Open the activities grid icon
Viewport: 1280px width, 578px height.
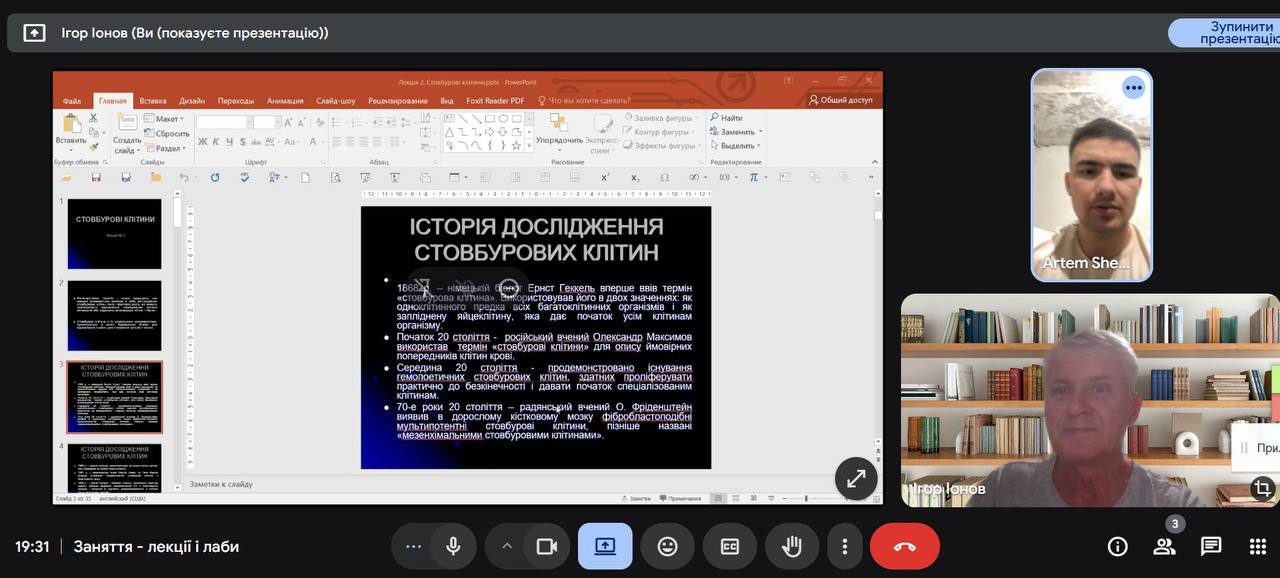pos(1258,546)
